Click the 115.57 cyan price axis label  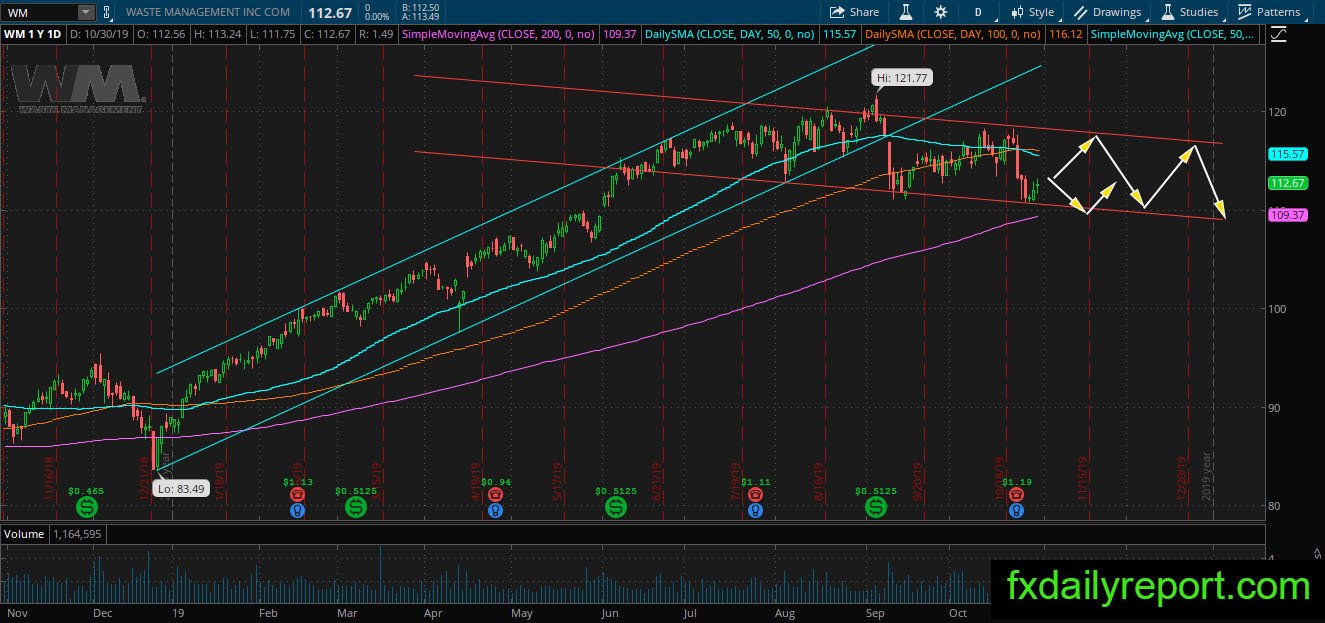point(1288,155)
